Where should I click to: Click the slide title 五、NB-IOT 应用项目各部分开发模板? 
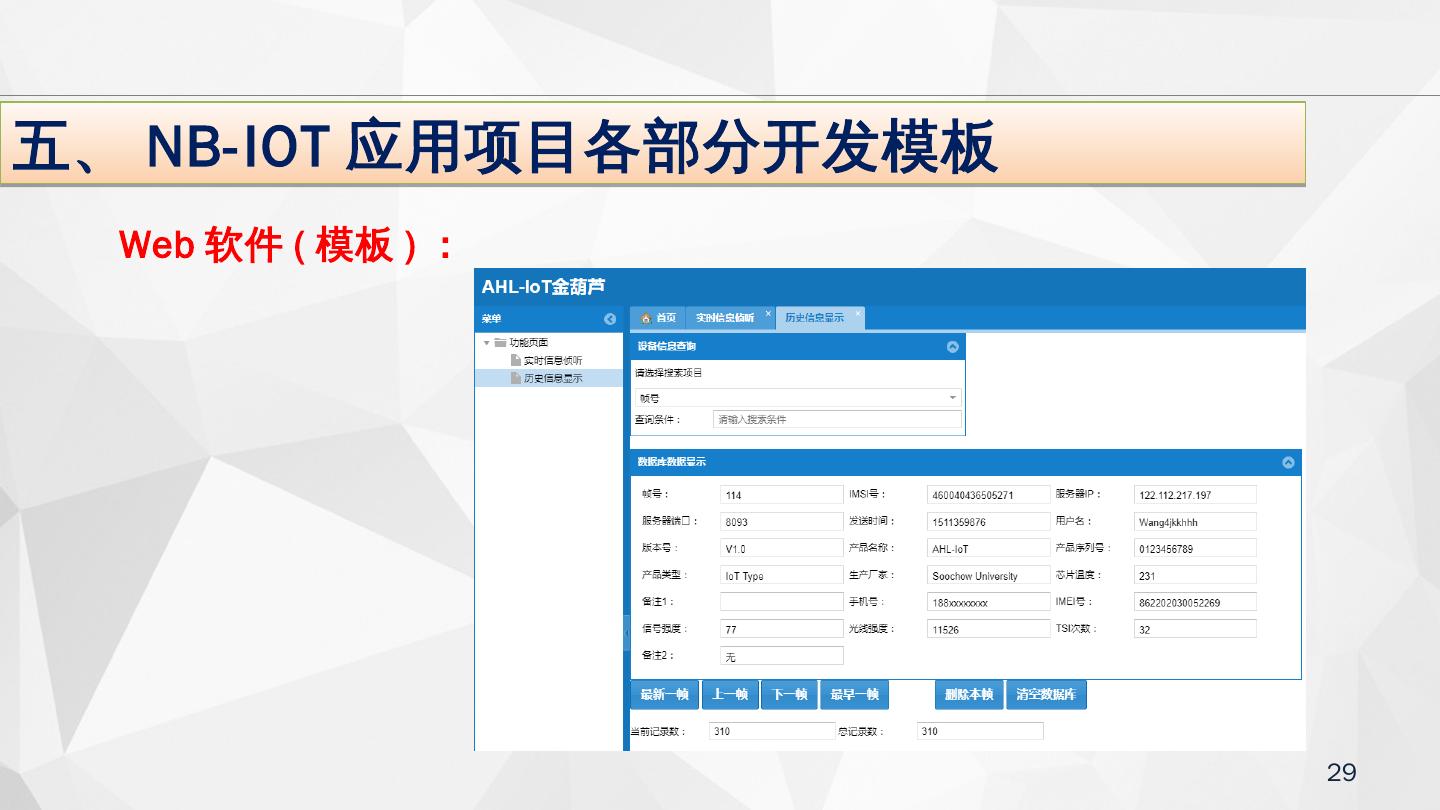coord(505,146)
